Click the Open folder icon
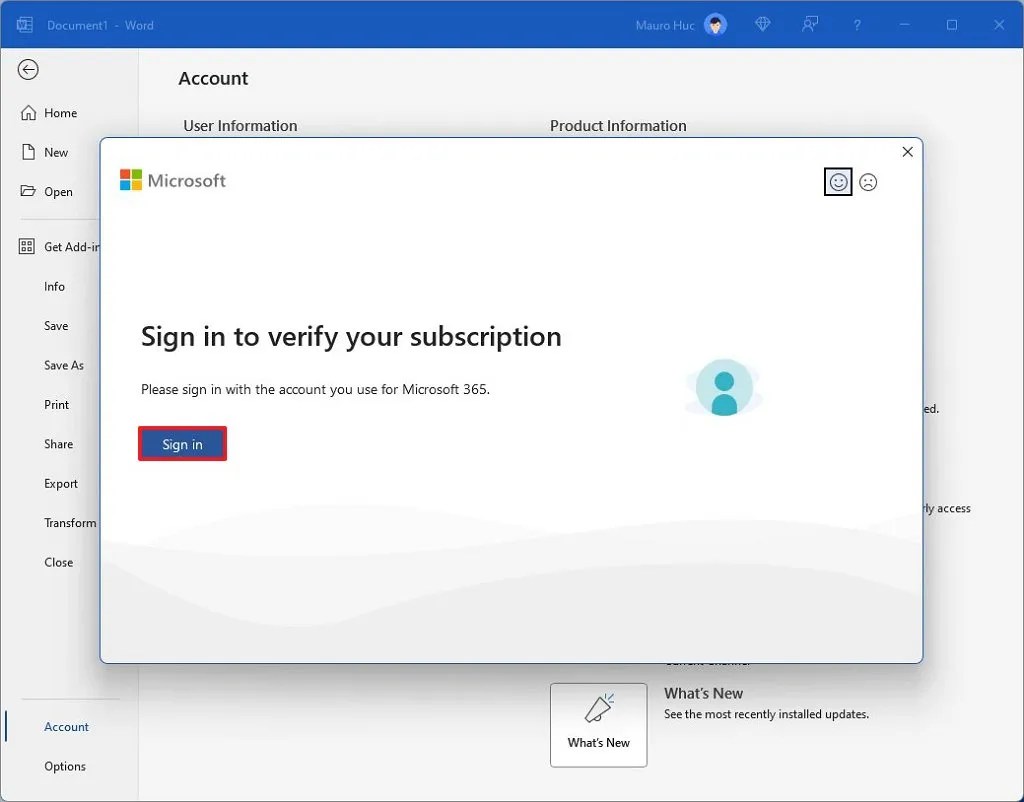Image resolution: width=1024 pixels, height=802 pixels. point(27,191)
